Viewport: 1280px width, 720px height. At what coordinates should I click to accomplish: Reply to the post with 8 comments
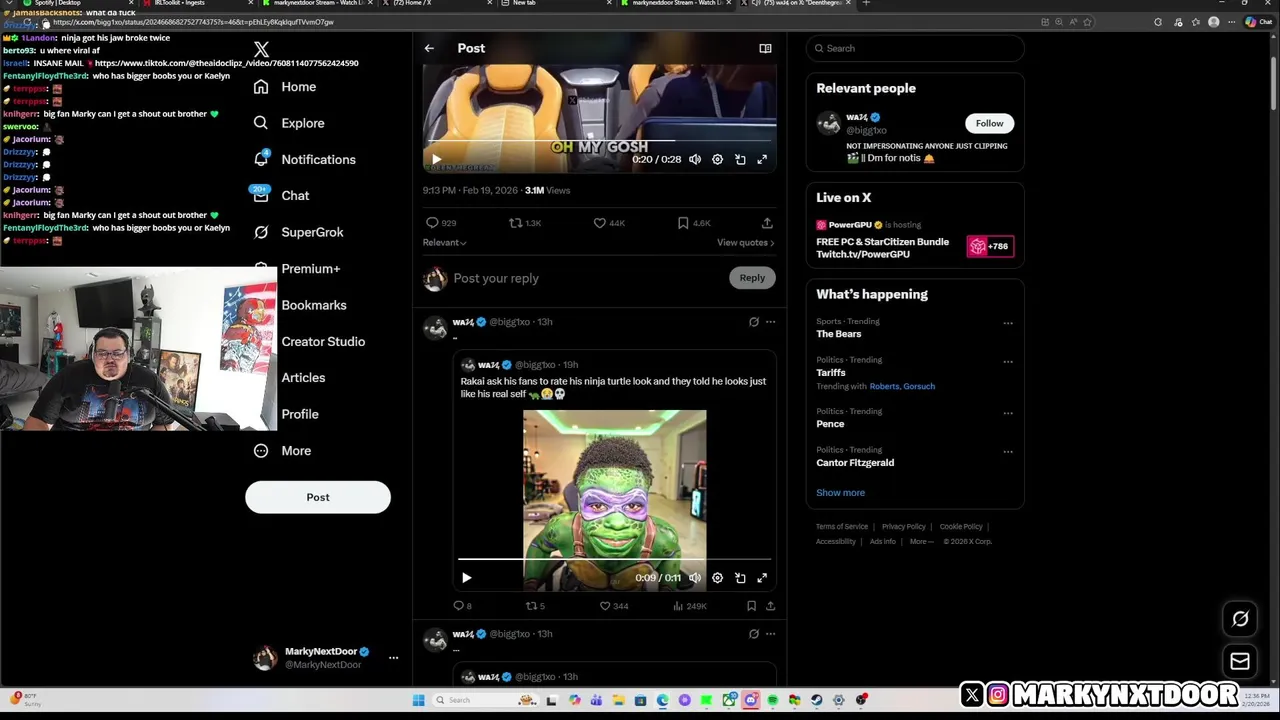click(x=462, y=606)
